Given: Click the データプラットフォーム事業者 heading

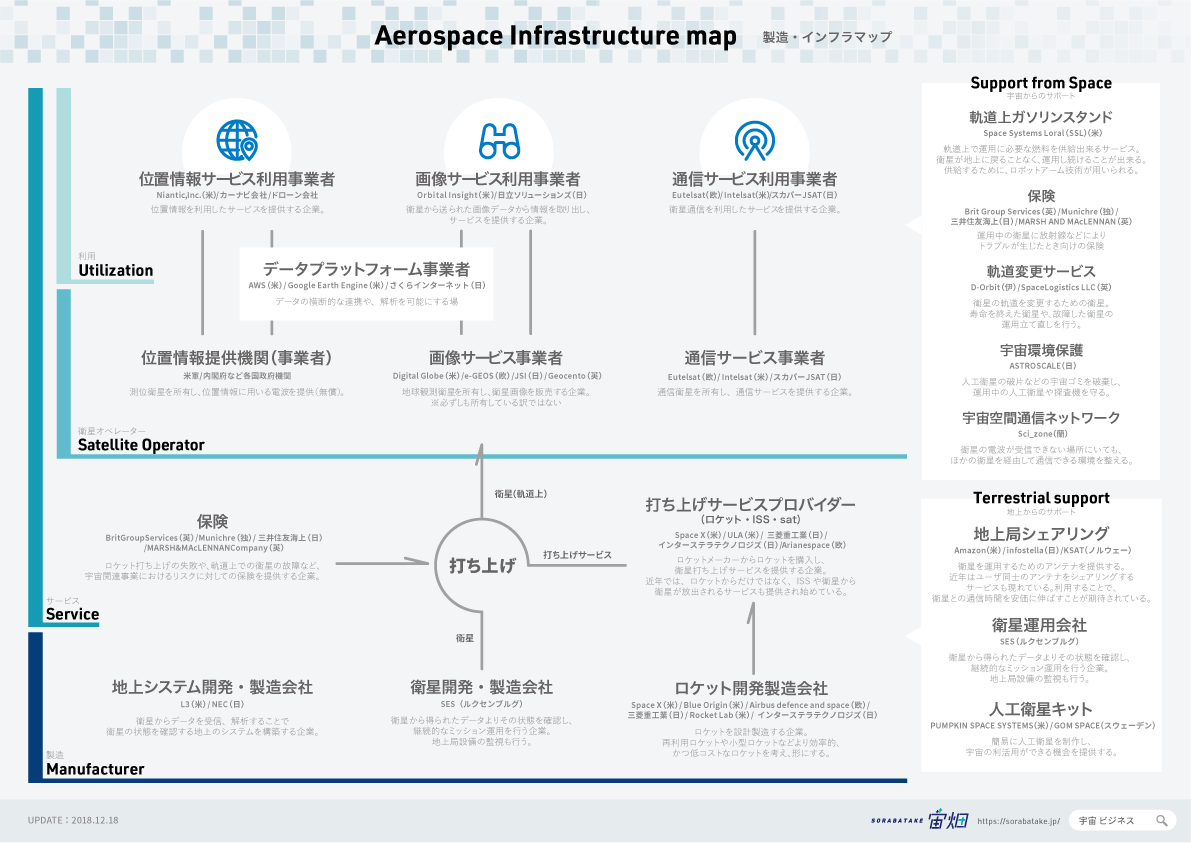Looking at the screenshot, I should 366,269.
